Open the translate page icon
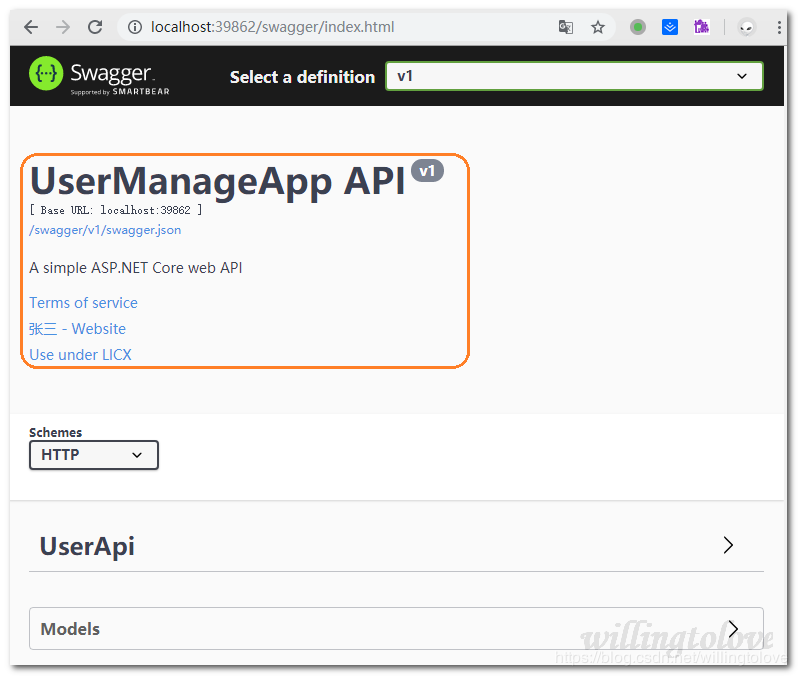 coord(565,27)
